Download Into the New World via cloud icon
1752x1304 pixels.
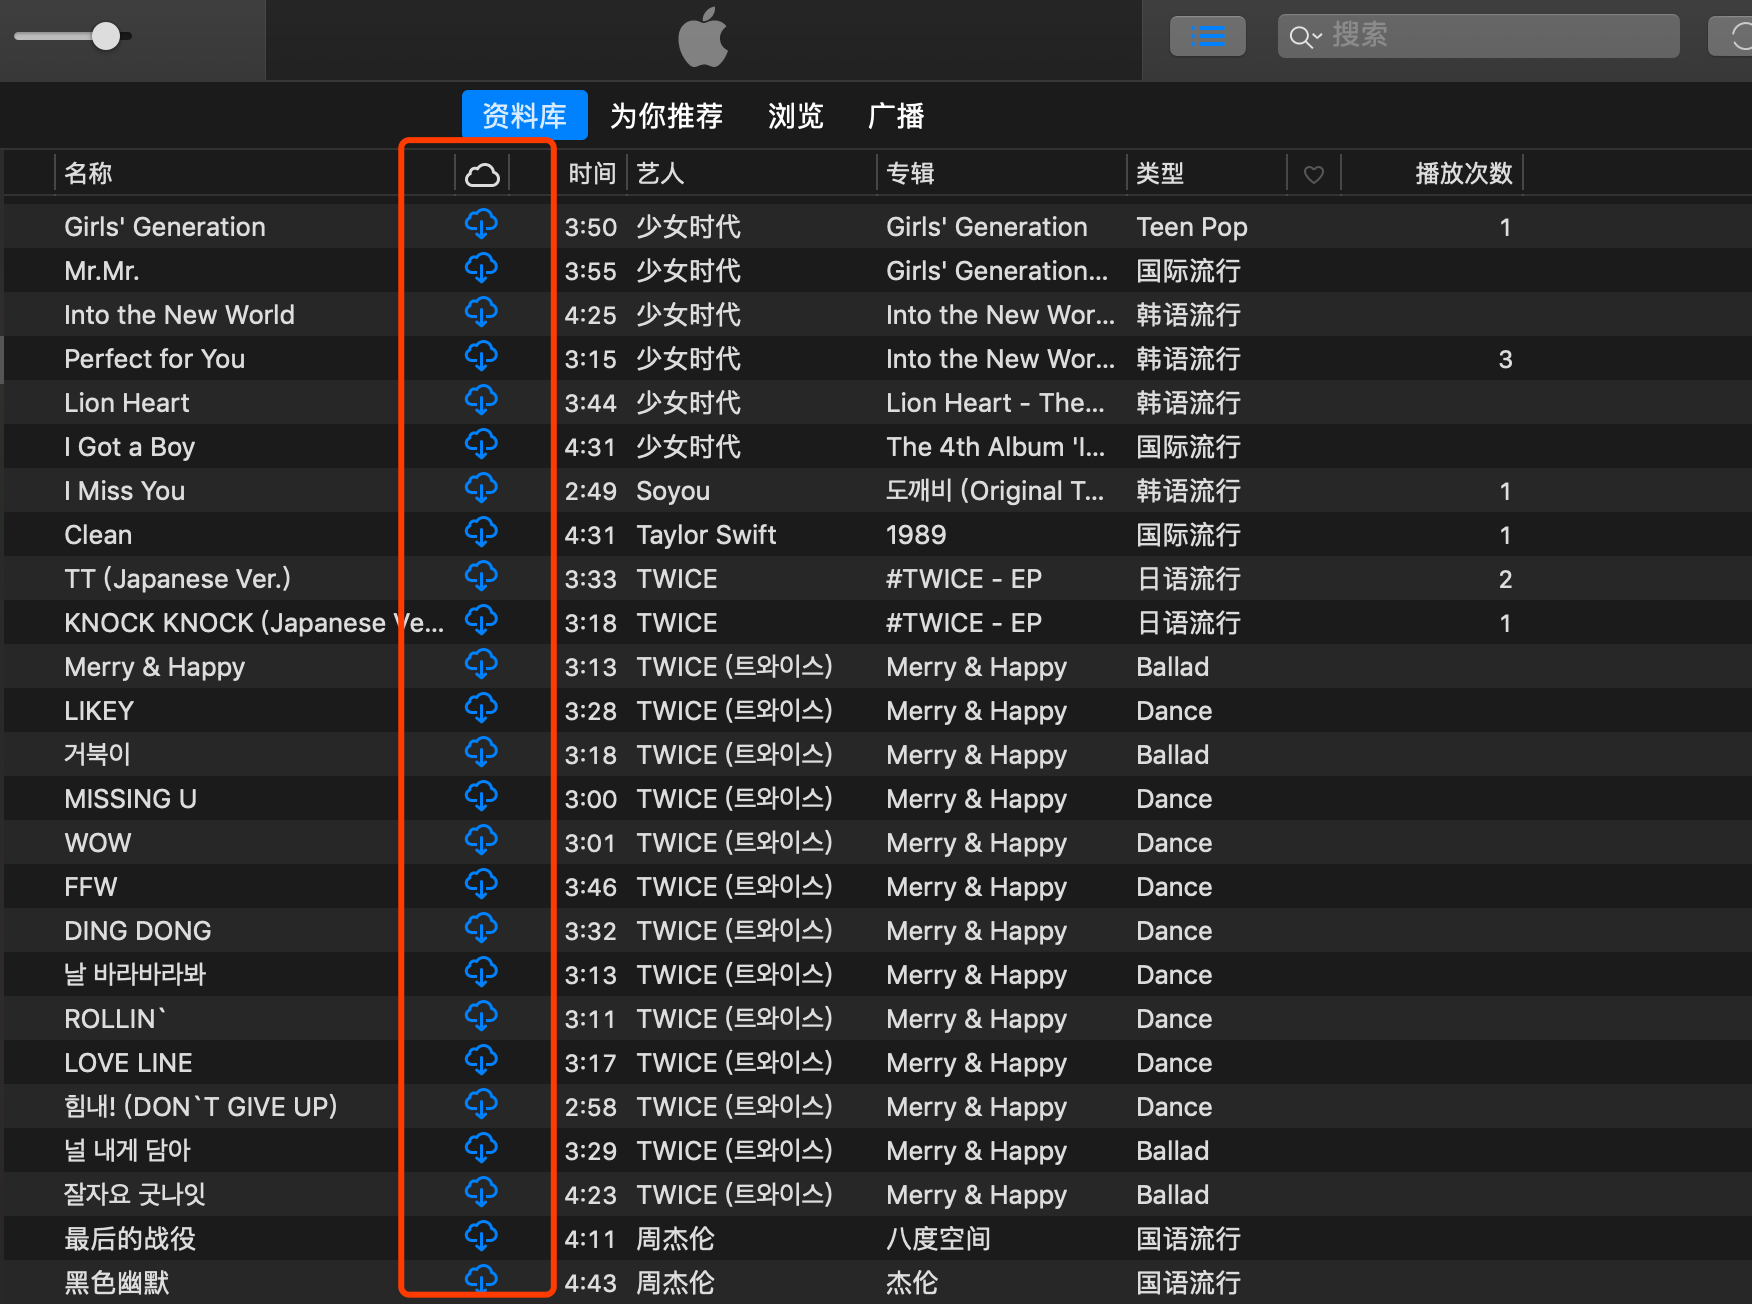(481, 313)
